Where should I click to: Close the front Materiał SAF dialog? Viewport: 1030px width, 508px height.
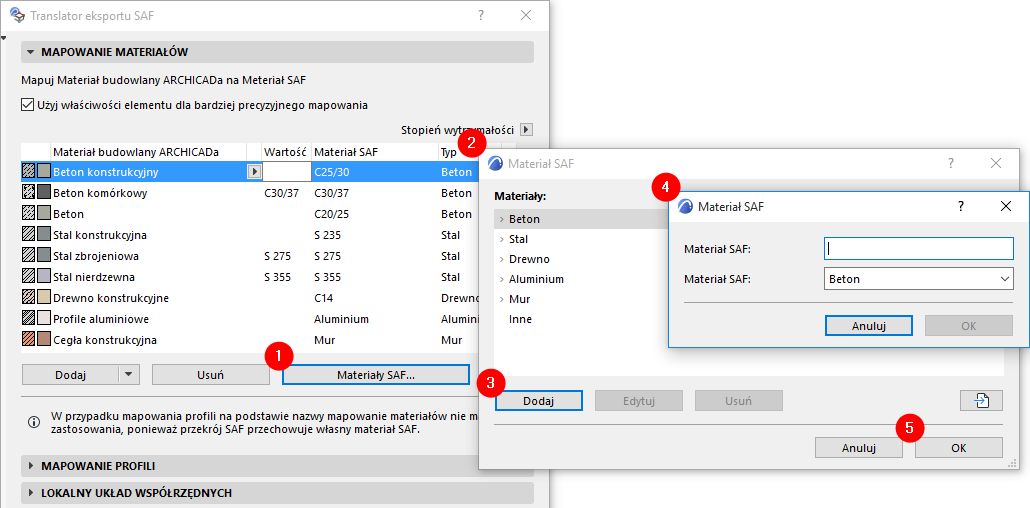tap(1005, 206)
